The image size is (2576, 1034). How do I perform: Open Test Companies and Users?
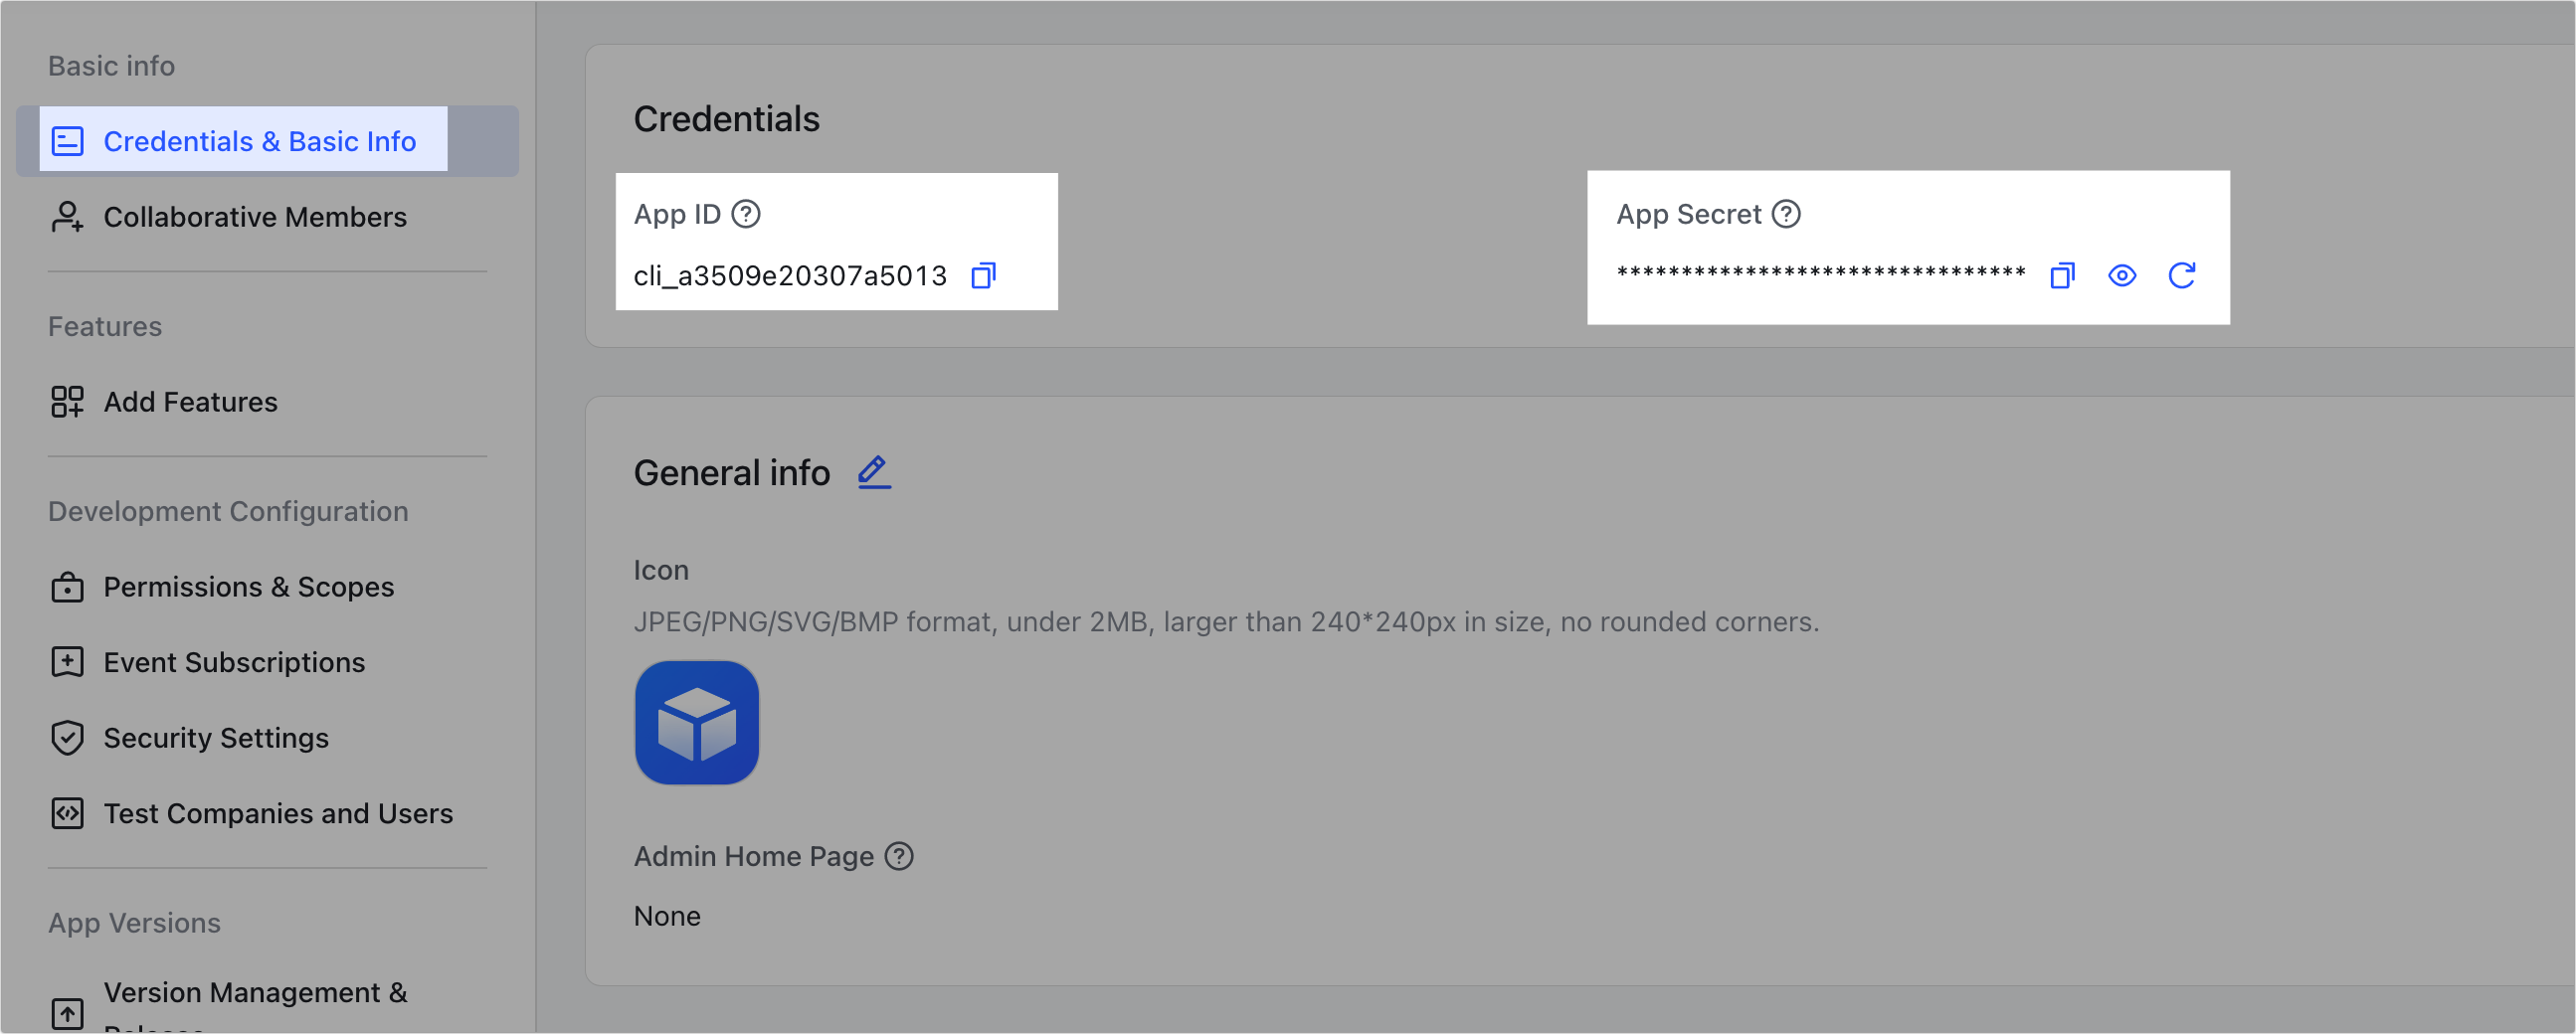point(278,814)
